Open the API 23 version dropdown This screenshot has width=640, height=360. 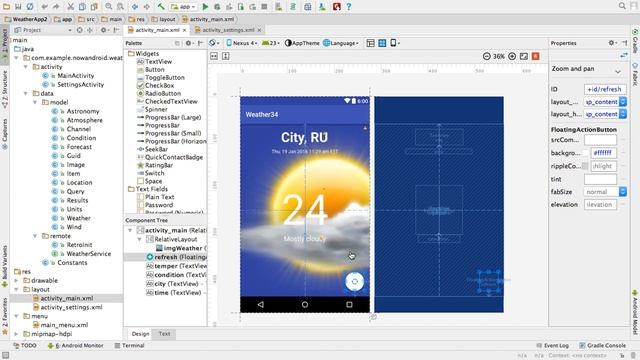[x=270, y=43]
